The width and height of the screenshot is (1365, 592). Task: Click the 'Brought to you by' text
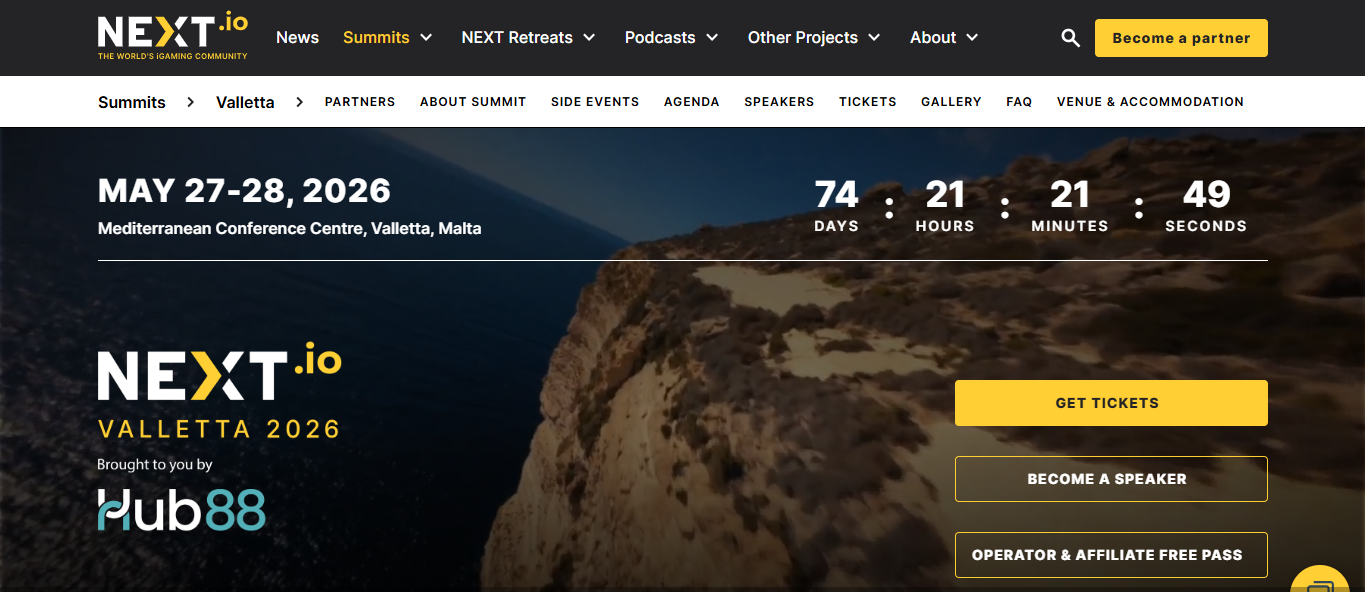(x=155, y=464)
